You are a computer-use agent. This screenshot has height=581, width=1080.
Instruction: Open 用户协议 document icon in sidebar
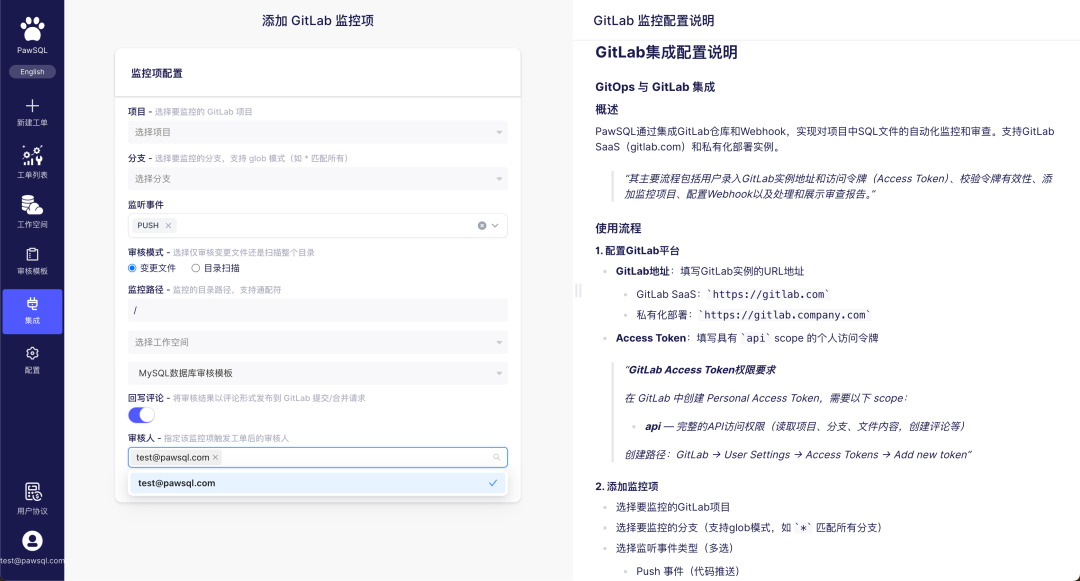coord(32,492)
